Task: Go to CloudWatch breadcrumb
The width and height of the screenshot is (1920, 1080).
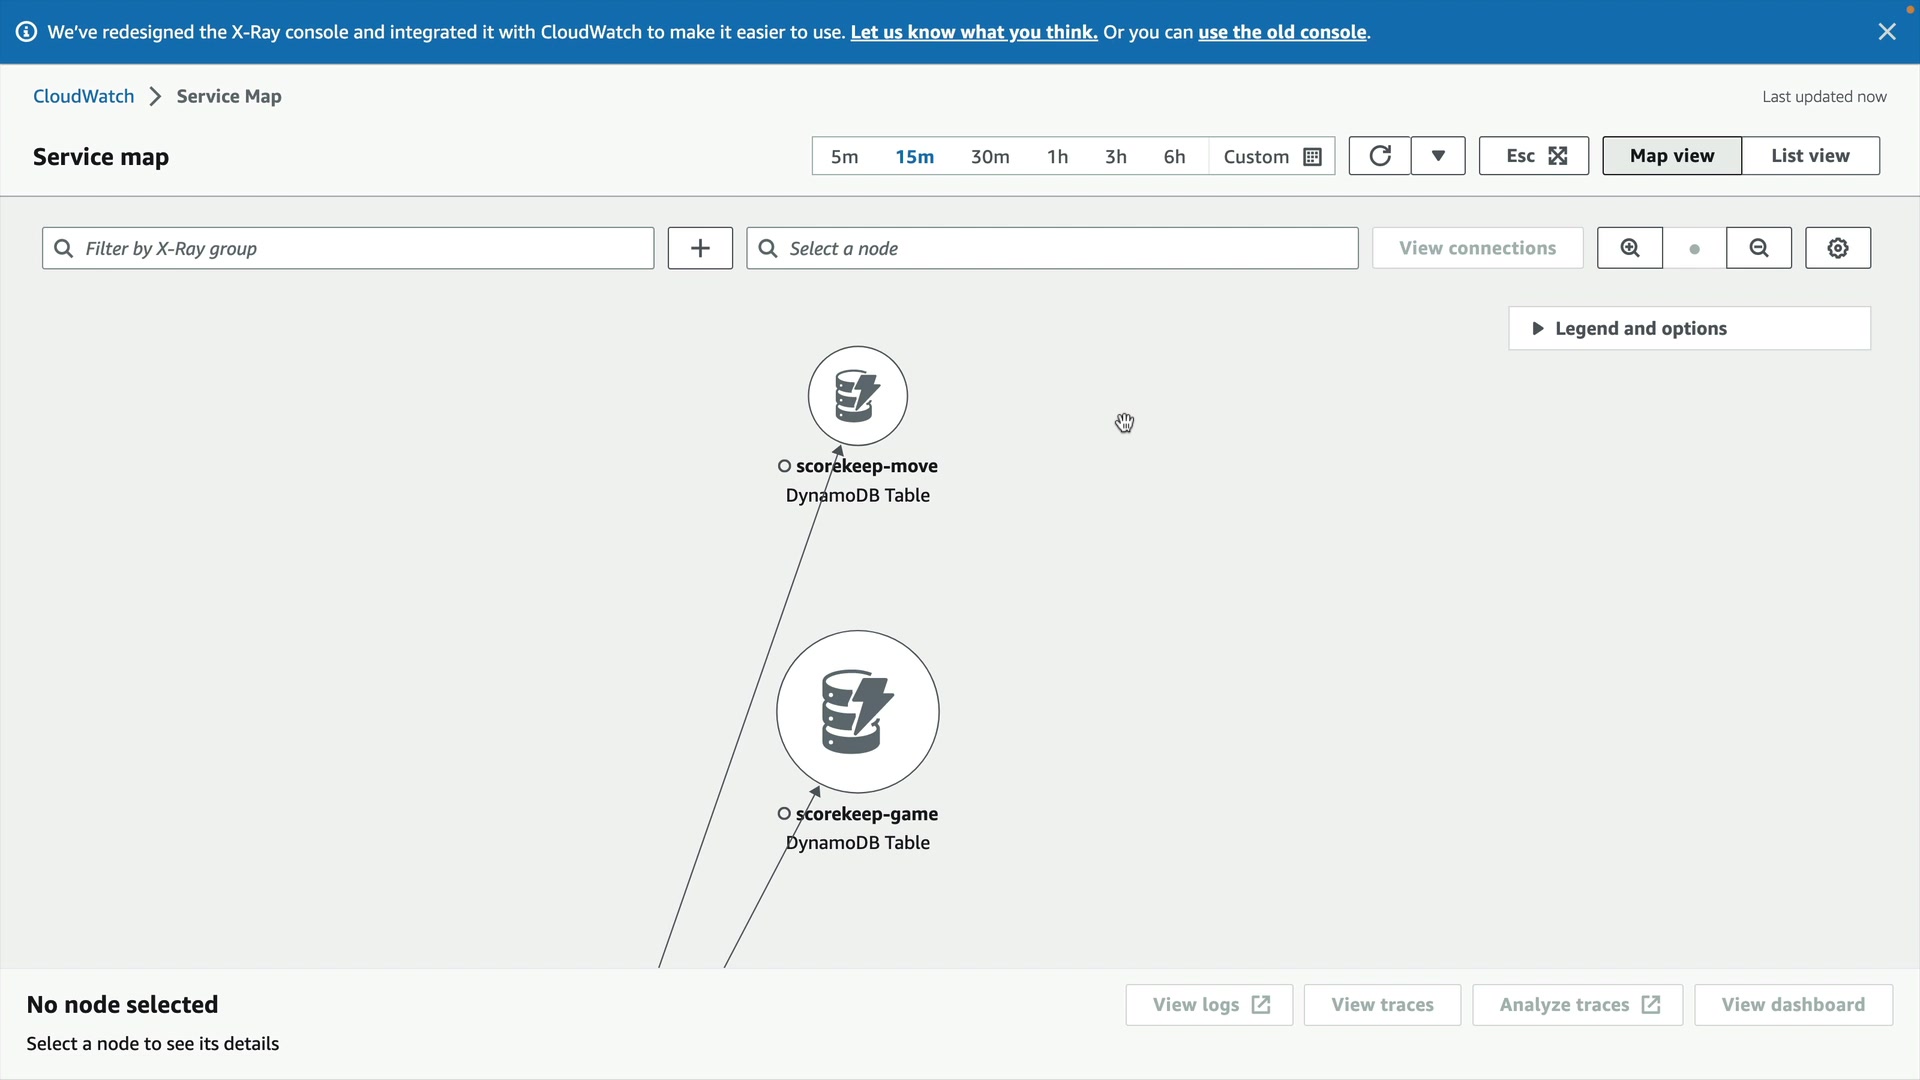Action: (83, 96)
